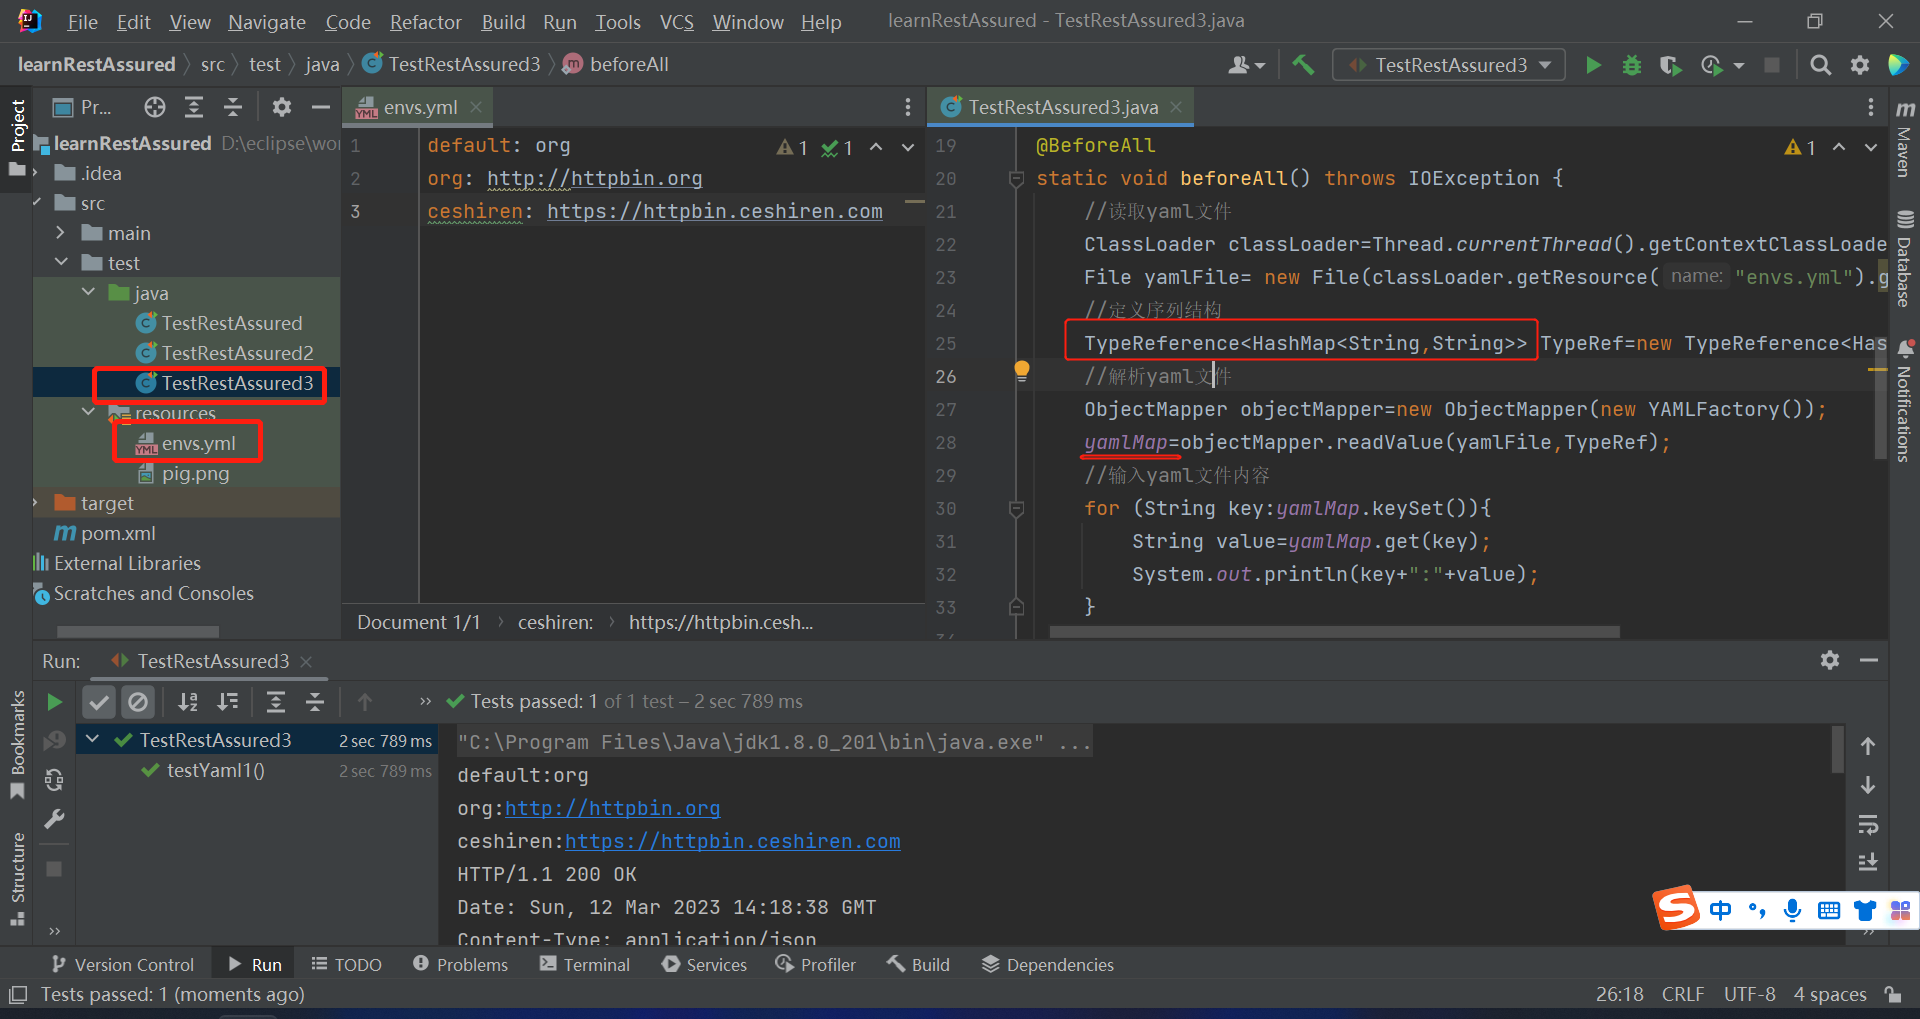Toggle show ignored tests icon
1920x1019 pixels.
click(x=138, y=702)
